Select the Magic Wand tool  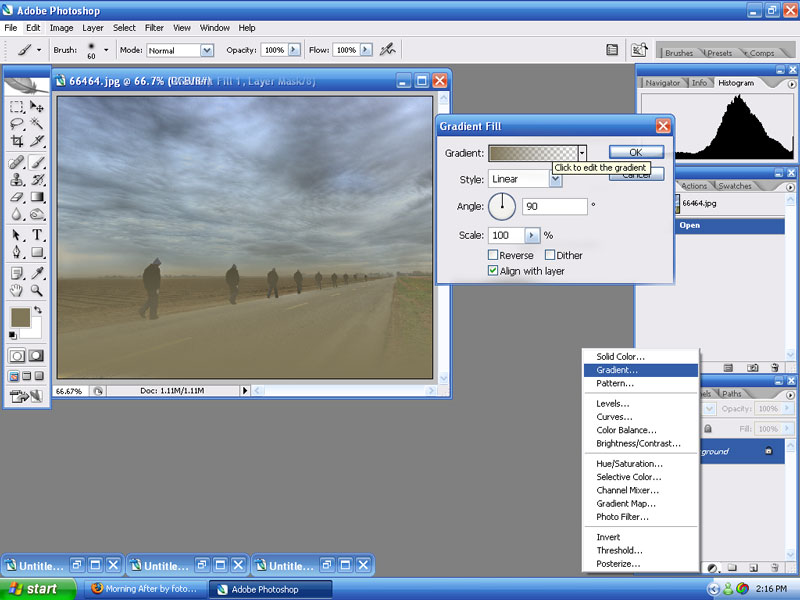coord(37,123)
